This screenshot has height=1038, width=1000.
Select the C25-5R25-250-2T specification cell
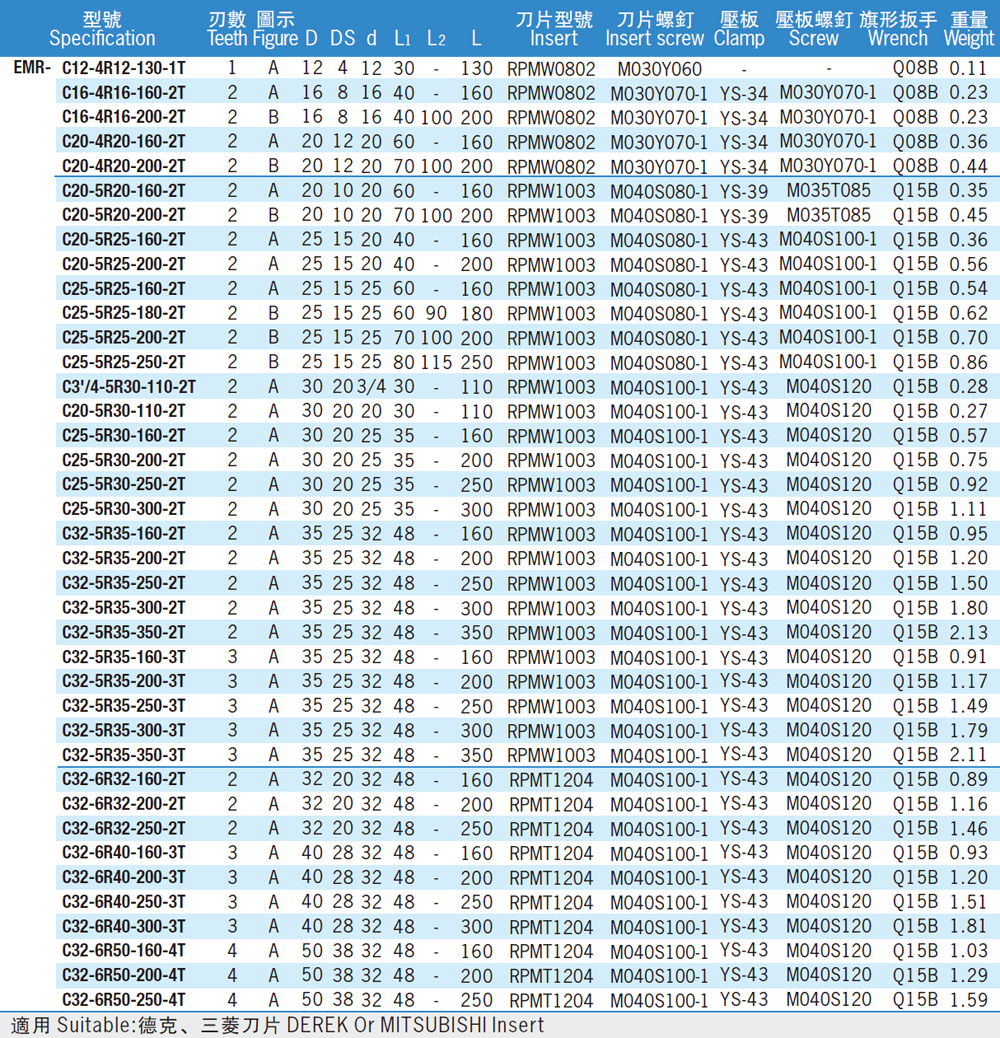(x=123, y=362)
